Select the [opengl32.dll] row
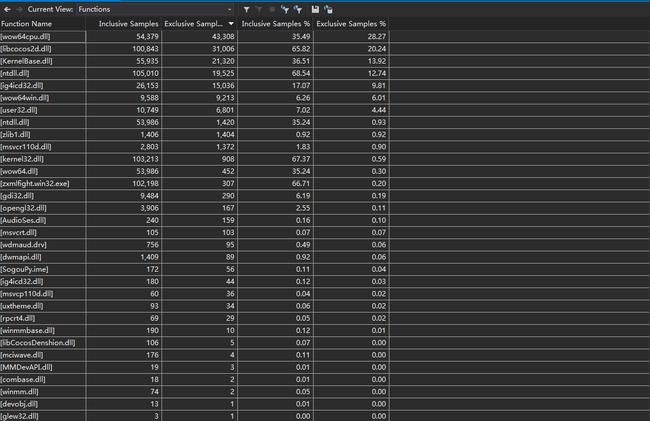The width and height of the screenshot is (650, 421). tap(194, 208)
